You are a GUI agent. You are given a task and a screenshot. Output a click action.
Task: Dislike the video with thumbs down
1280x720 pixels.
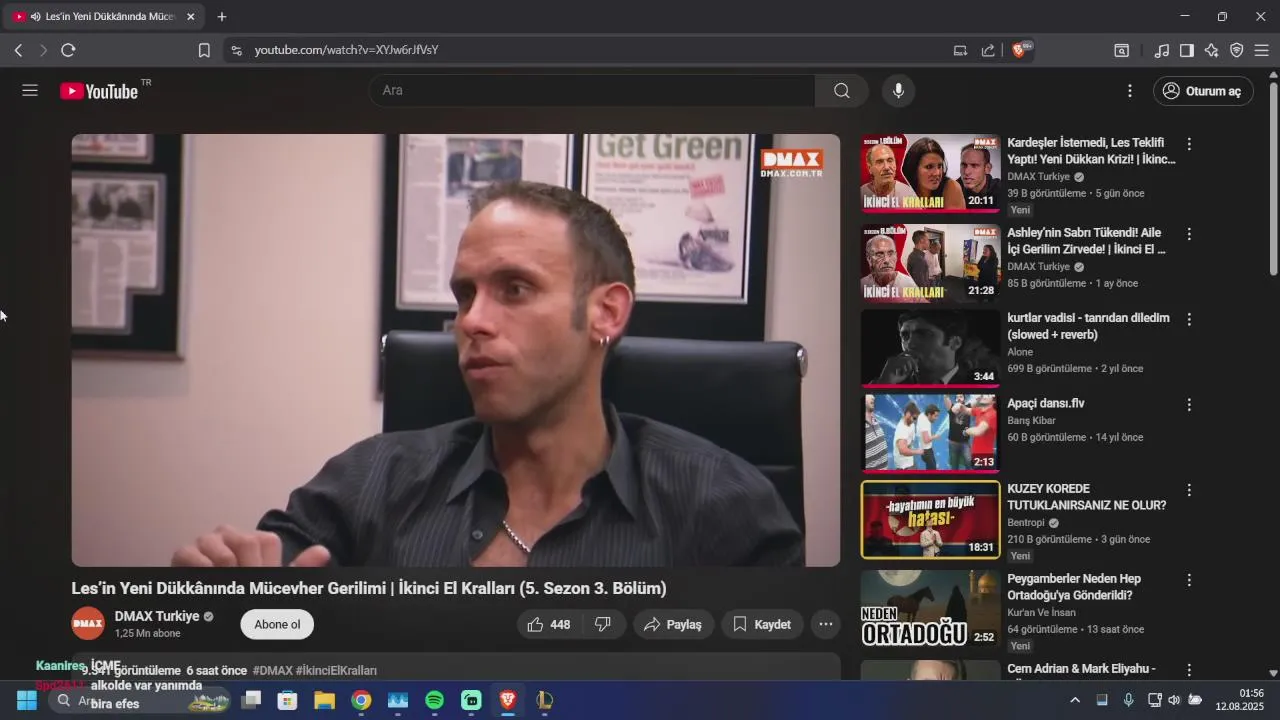604,624
